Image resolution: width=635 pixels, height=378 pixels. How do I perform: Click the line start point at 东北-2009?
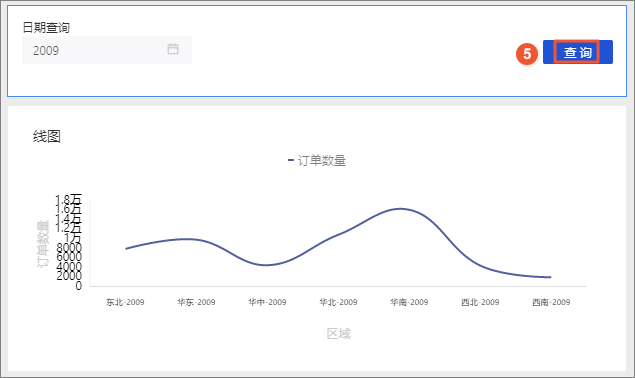(126, 248)
